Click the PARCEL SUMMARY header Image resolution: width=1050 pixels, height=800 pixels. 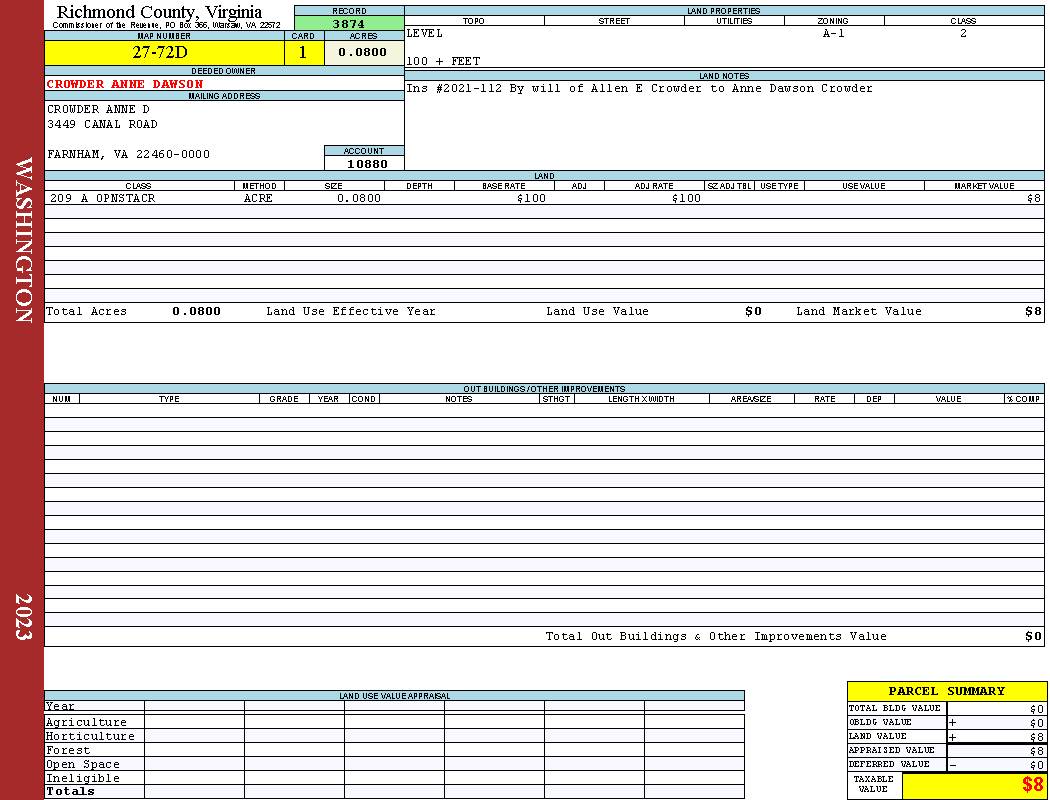(x=947, y=692)
